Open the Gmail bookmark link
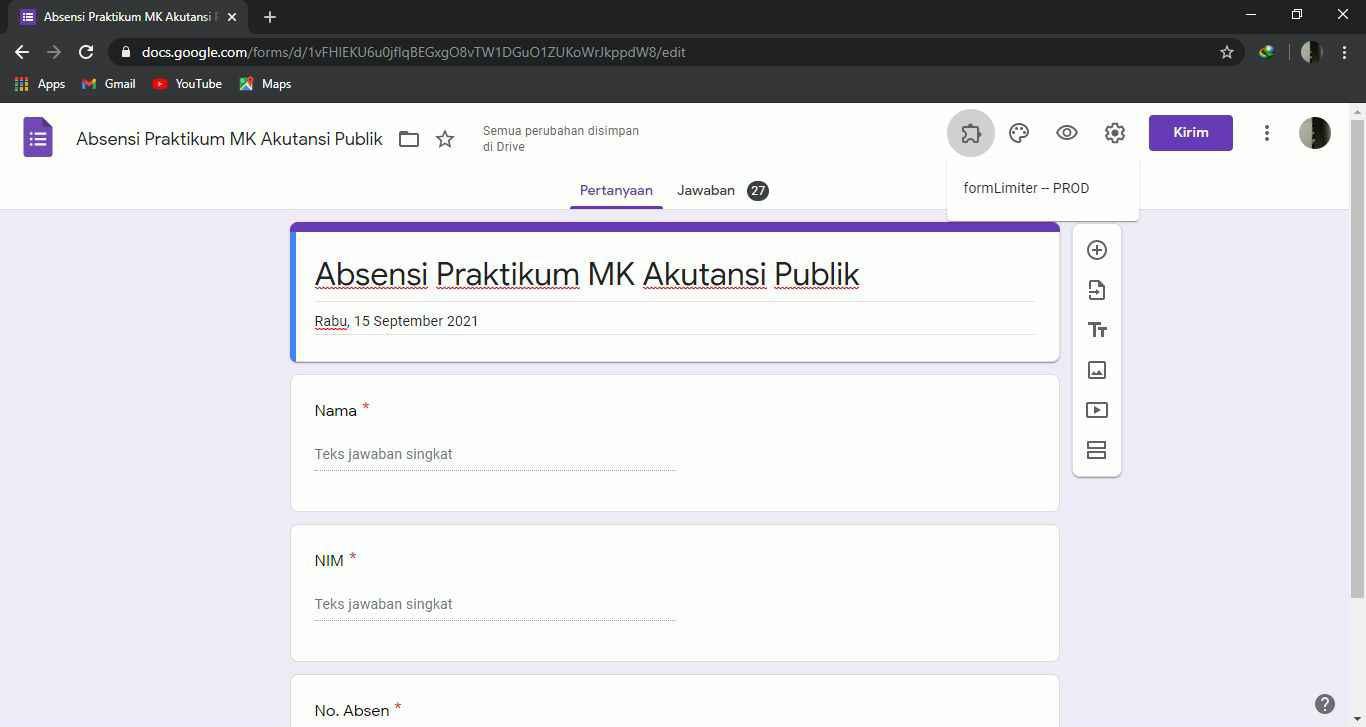Viewport: 1366px width, 727px height. [x=108, y=84]
